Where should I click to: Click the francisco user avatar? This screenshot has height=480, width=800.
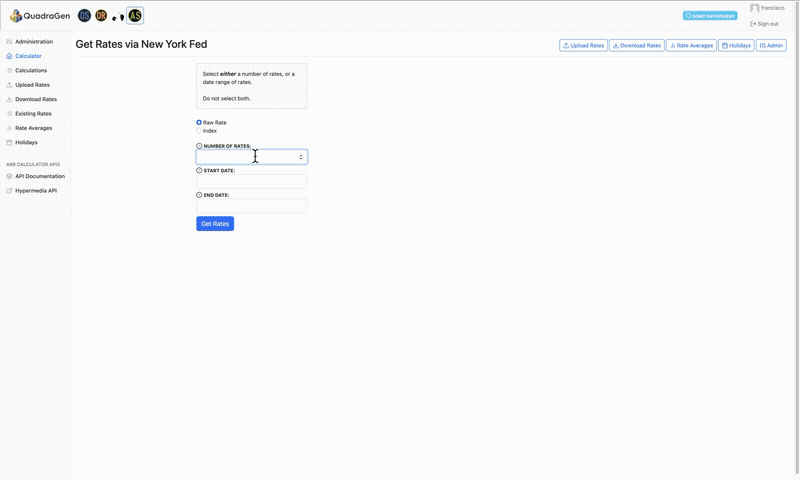pyautogui.click(x=755, y=8)
